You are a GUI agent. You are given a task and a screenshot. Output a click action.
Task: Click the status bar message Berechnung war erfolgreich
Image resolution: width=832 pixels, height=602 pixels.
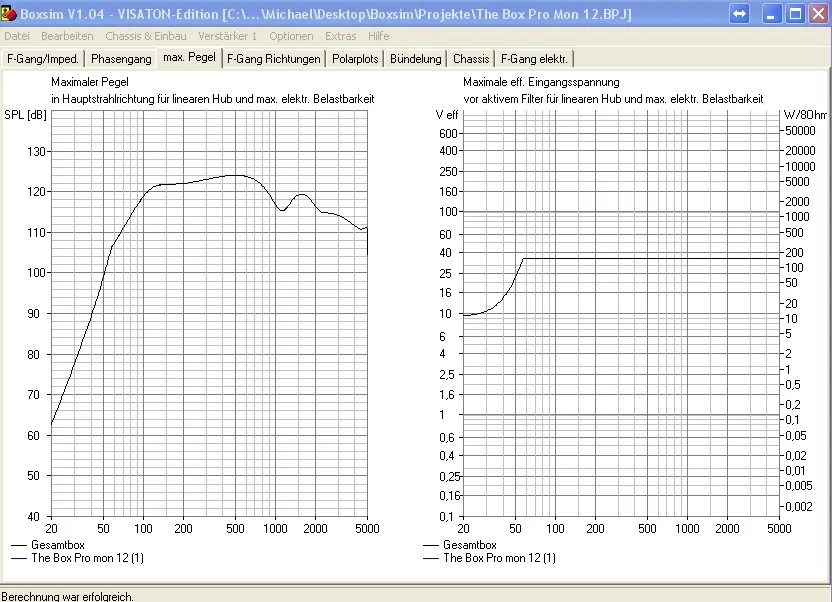[66, 595]
